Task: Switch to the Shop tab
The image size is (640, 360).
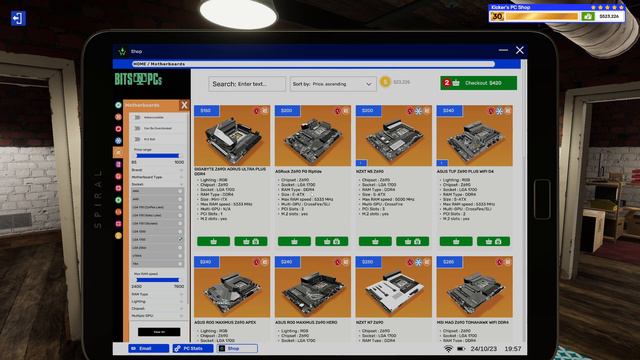Action: tap(237, 349)
